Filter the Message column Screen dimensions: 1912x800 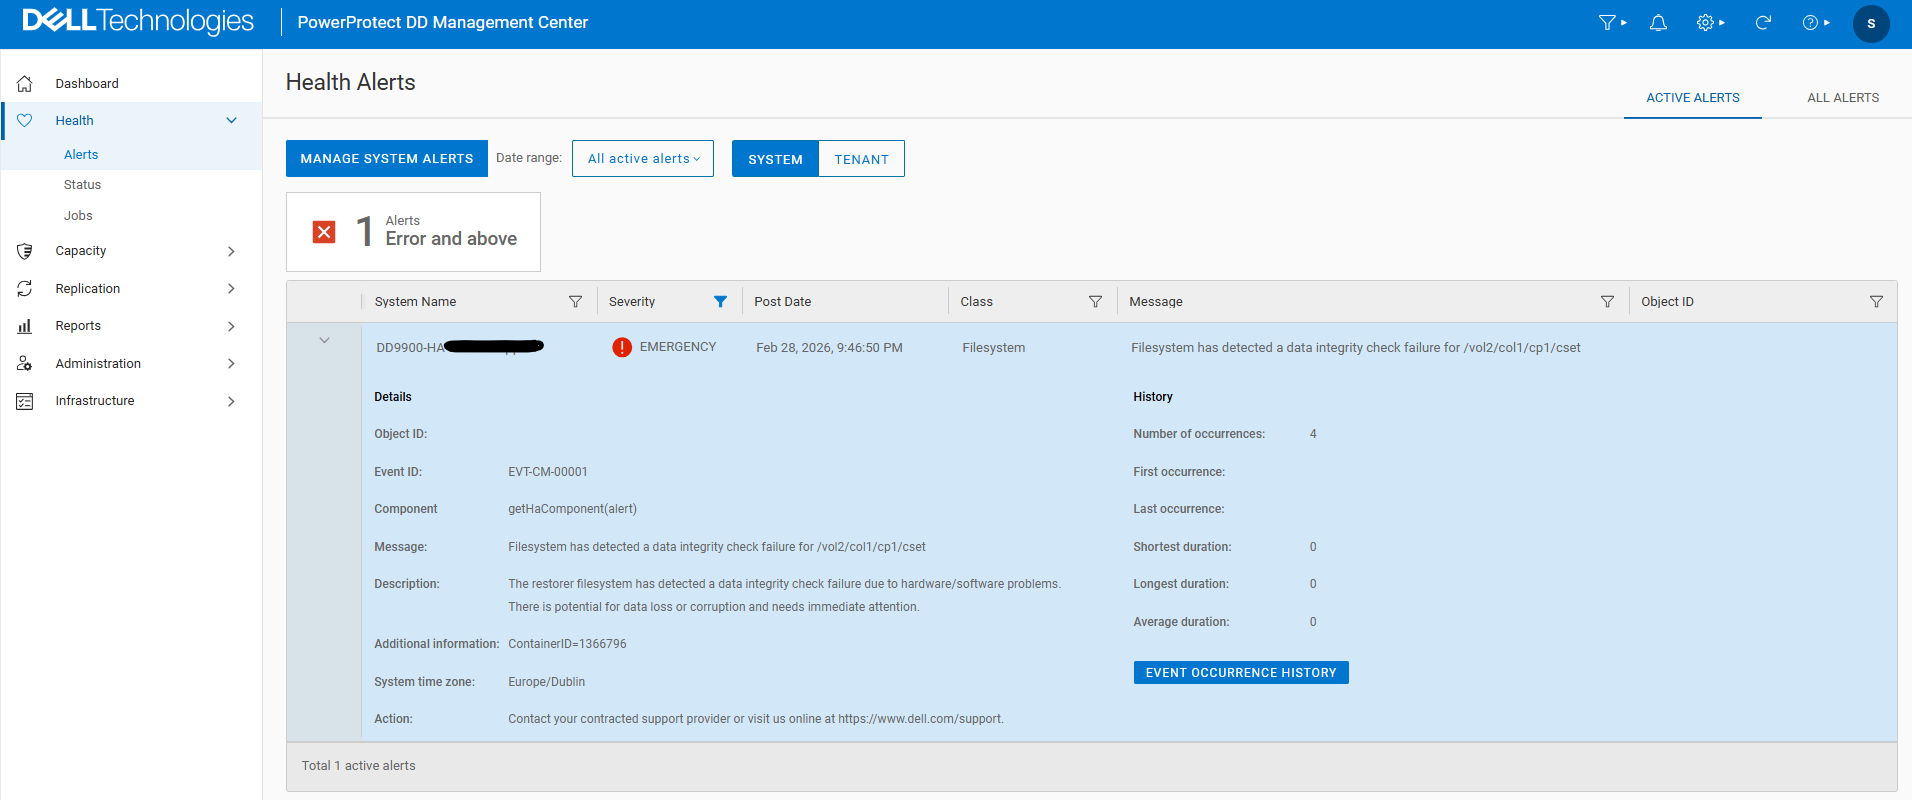tap(1607, 301)
